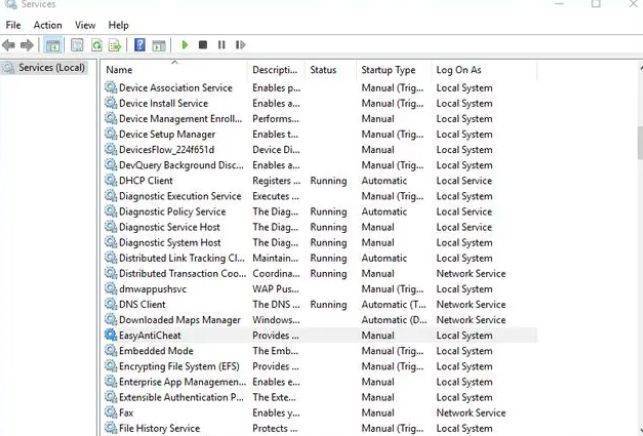643x436 pixels.
Task: Select Services (Local) in the left tree
Action: click(x=52, y=68)
